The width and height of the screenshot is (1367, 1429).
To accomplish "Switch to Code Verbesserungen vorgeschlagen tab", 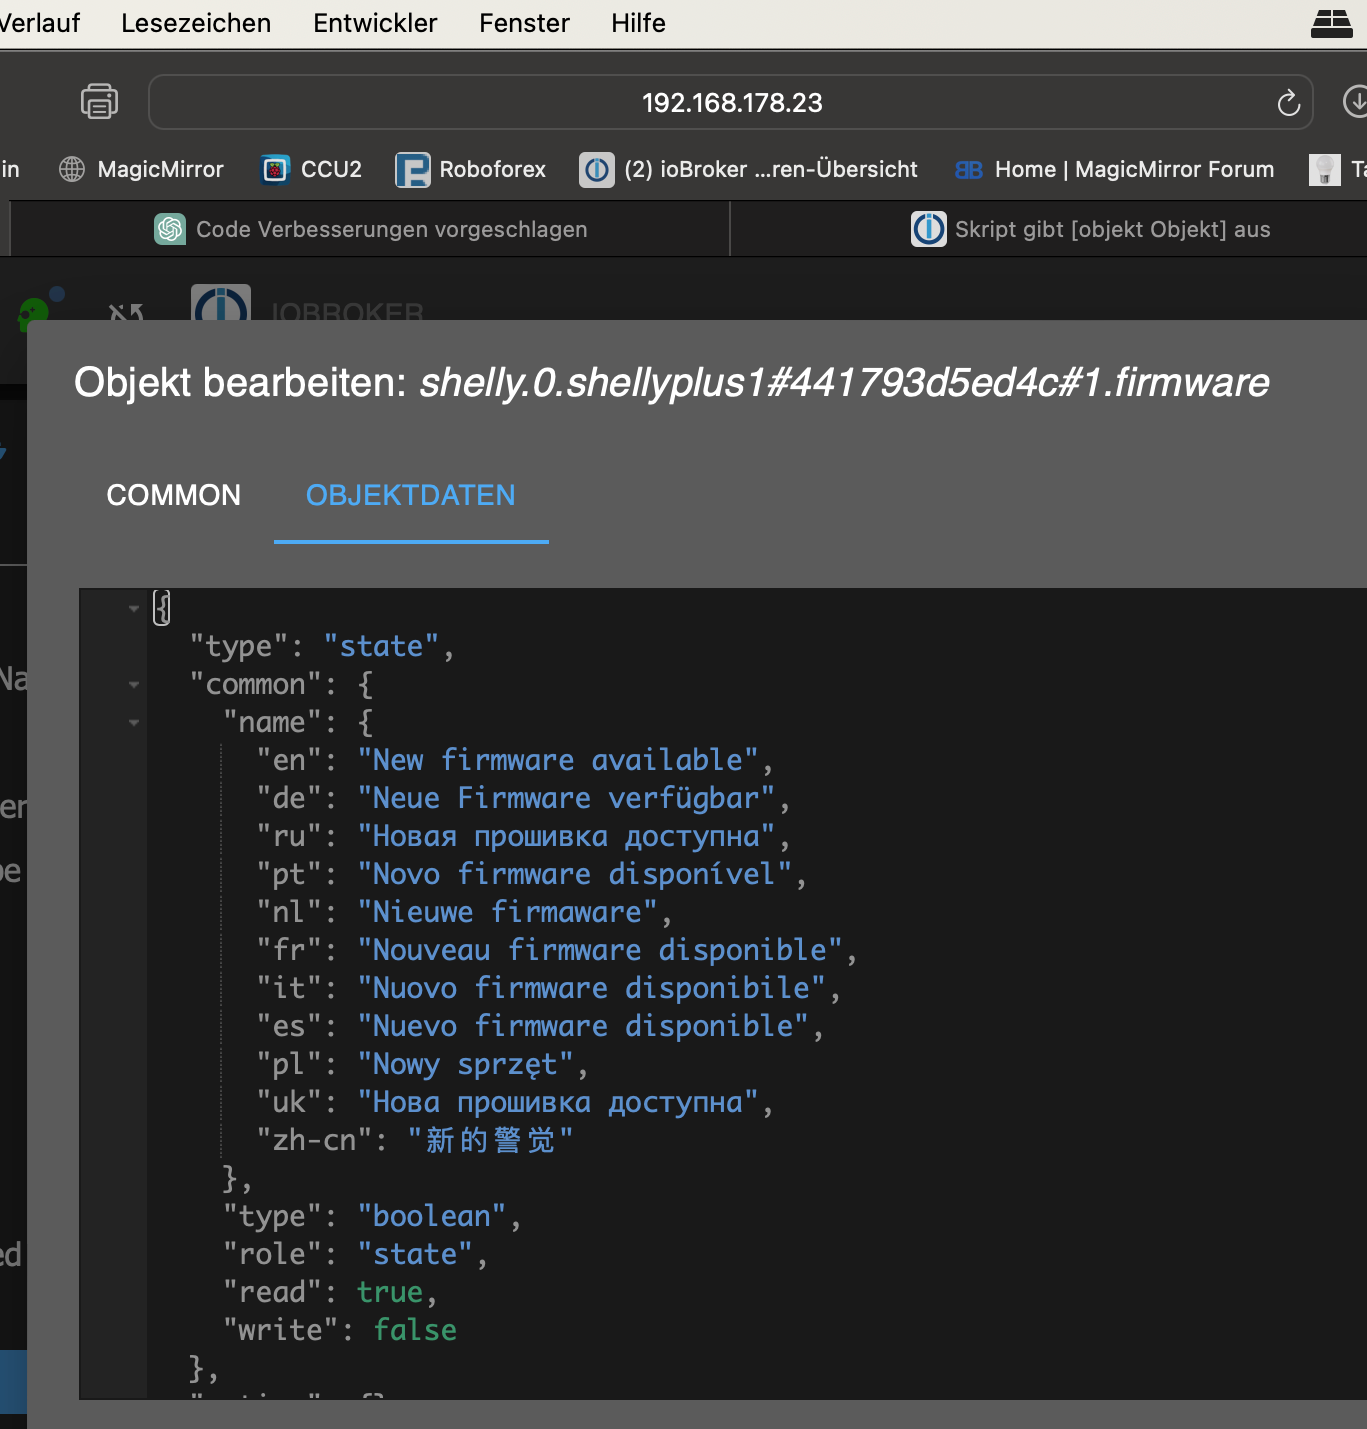I will coord(370,229).
